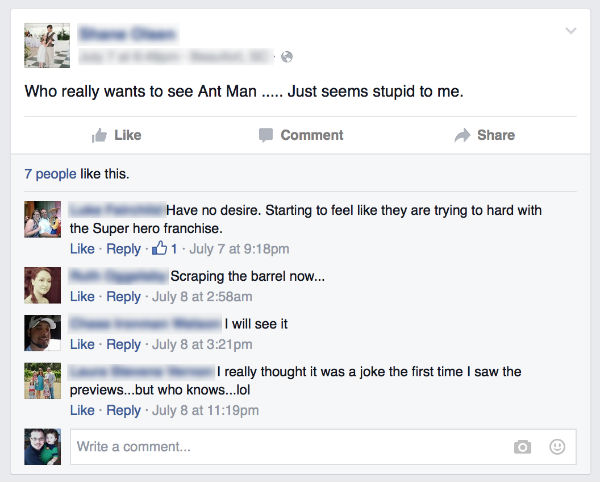This screenshot has height=482, width=600.
Task: Click Comment button under the post
Action: [x=300, y=135]
